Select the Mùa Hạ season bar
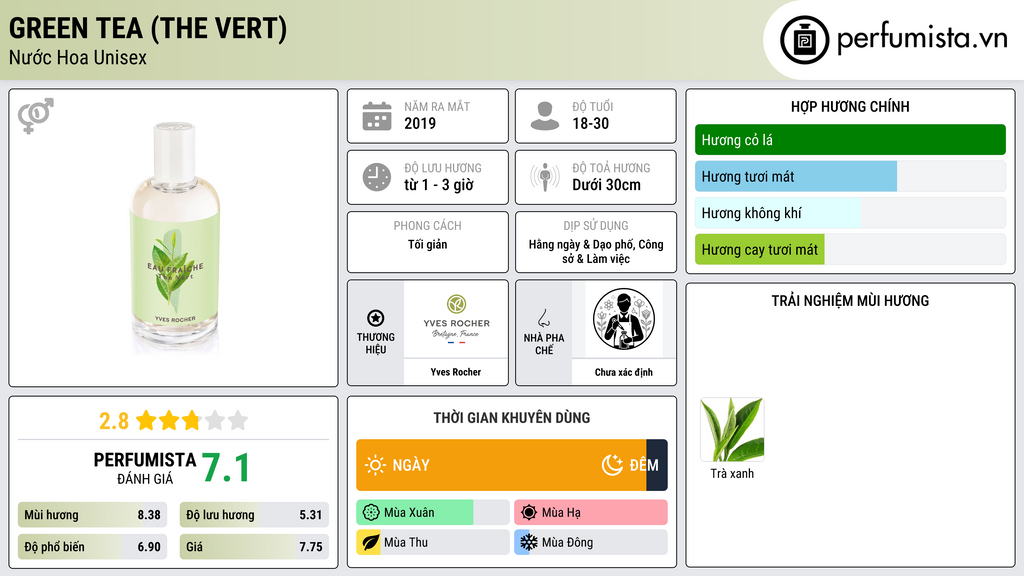Image resolution: width=1024 pixels, height=576 pixels. pyautogui.click(x=591, y=513)
